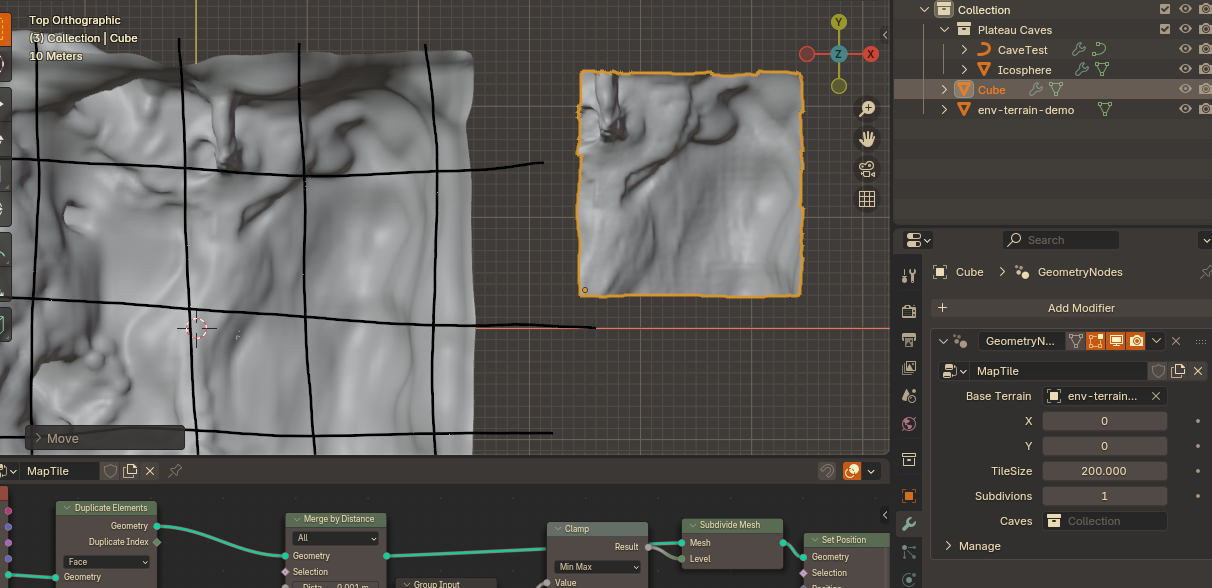Click the fake user shield on MapTile node group
This screenshot has width=1212, height=588.
[1158, 370]
